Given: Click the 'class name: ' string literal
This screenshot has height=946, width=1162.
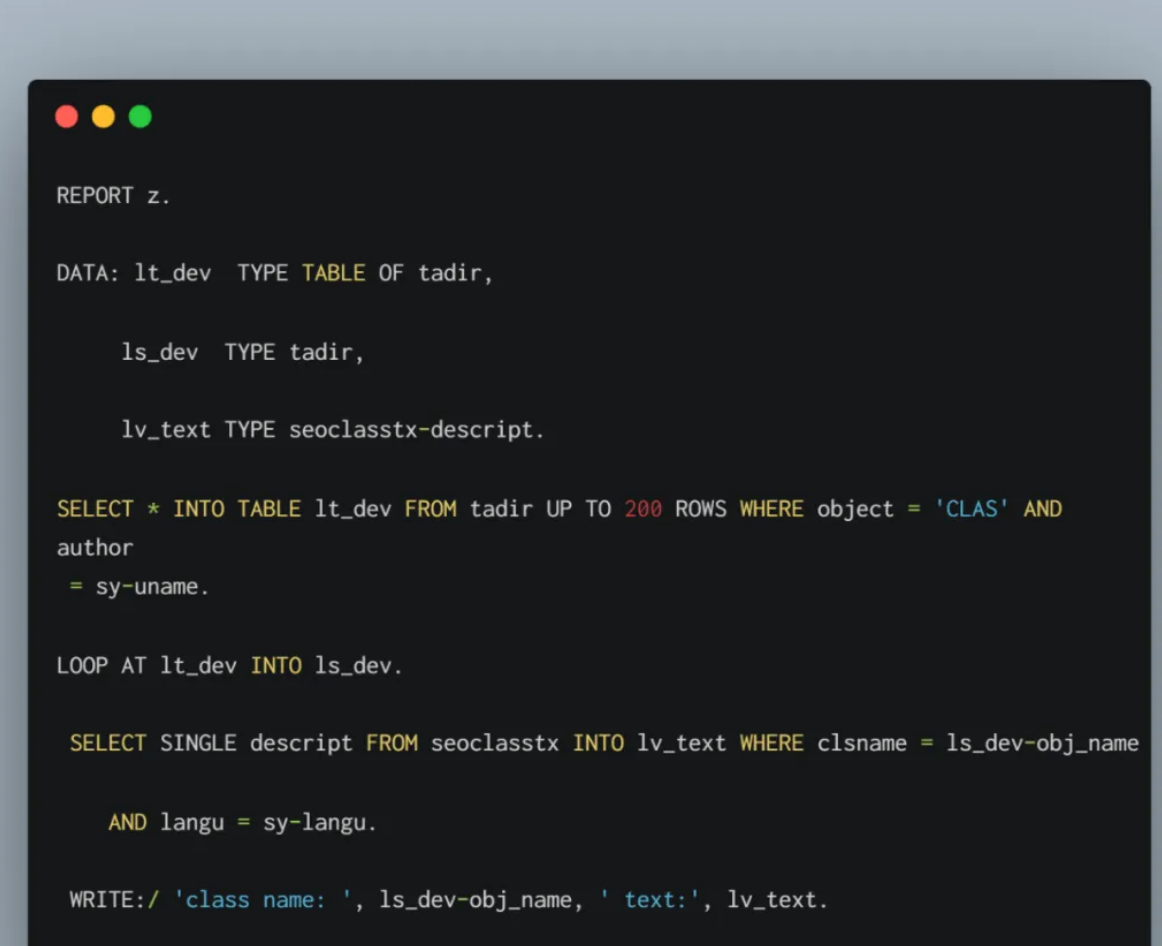Looking at the screenshot, I should (264, 900).
